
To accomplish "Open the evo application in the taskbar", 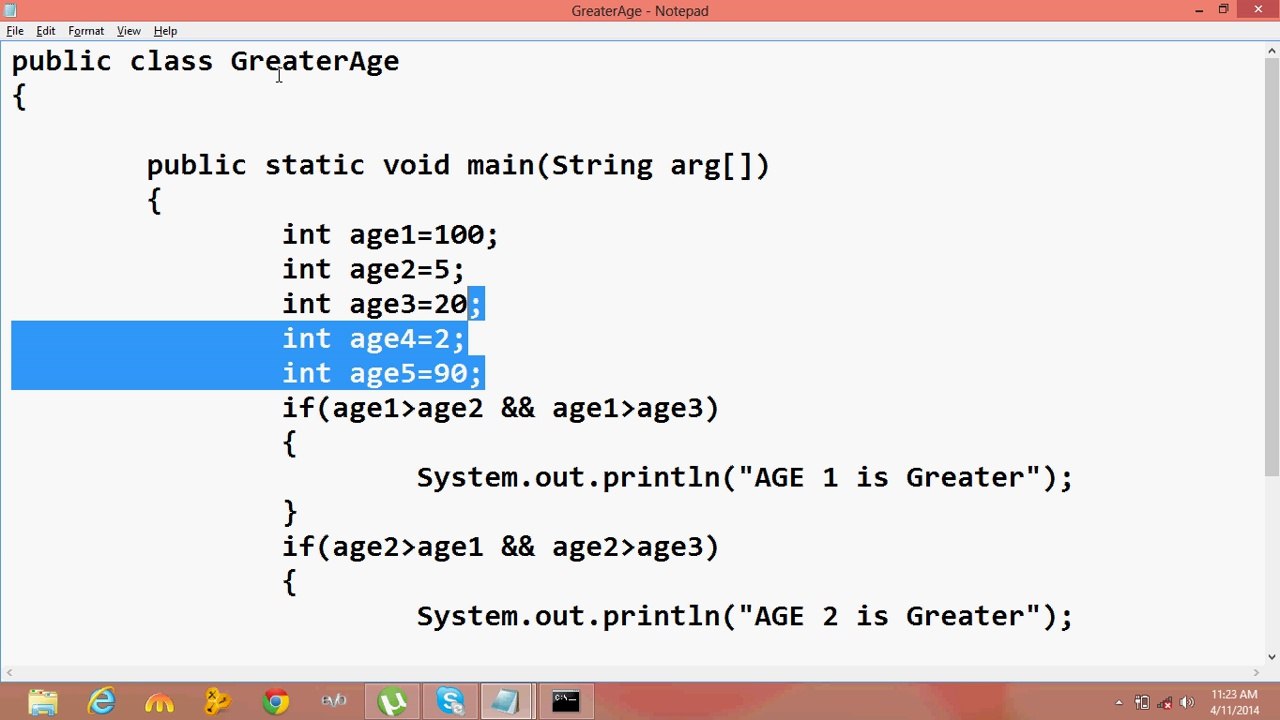I will pos(333,702).
